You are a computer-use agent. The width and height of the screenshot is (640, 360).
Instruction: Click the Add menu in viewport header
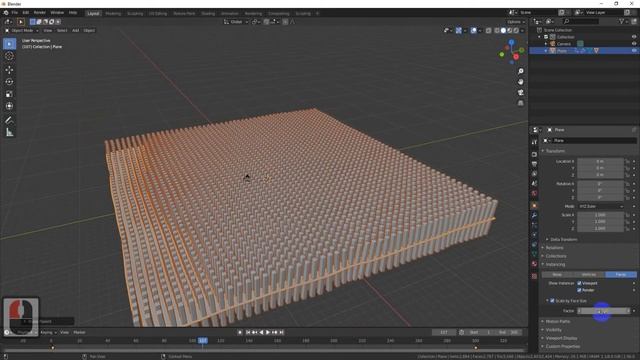pyautogui.click(x=76, y=30)
